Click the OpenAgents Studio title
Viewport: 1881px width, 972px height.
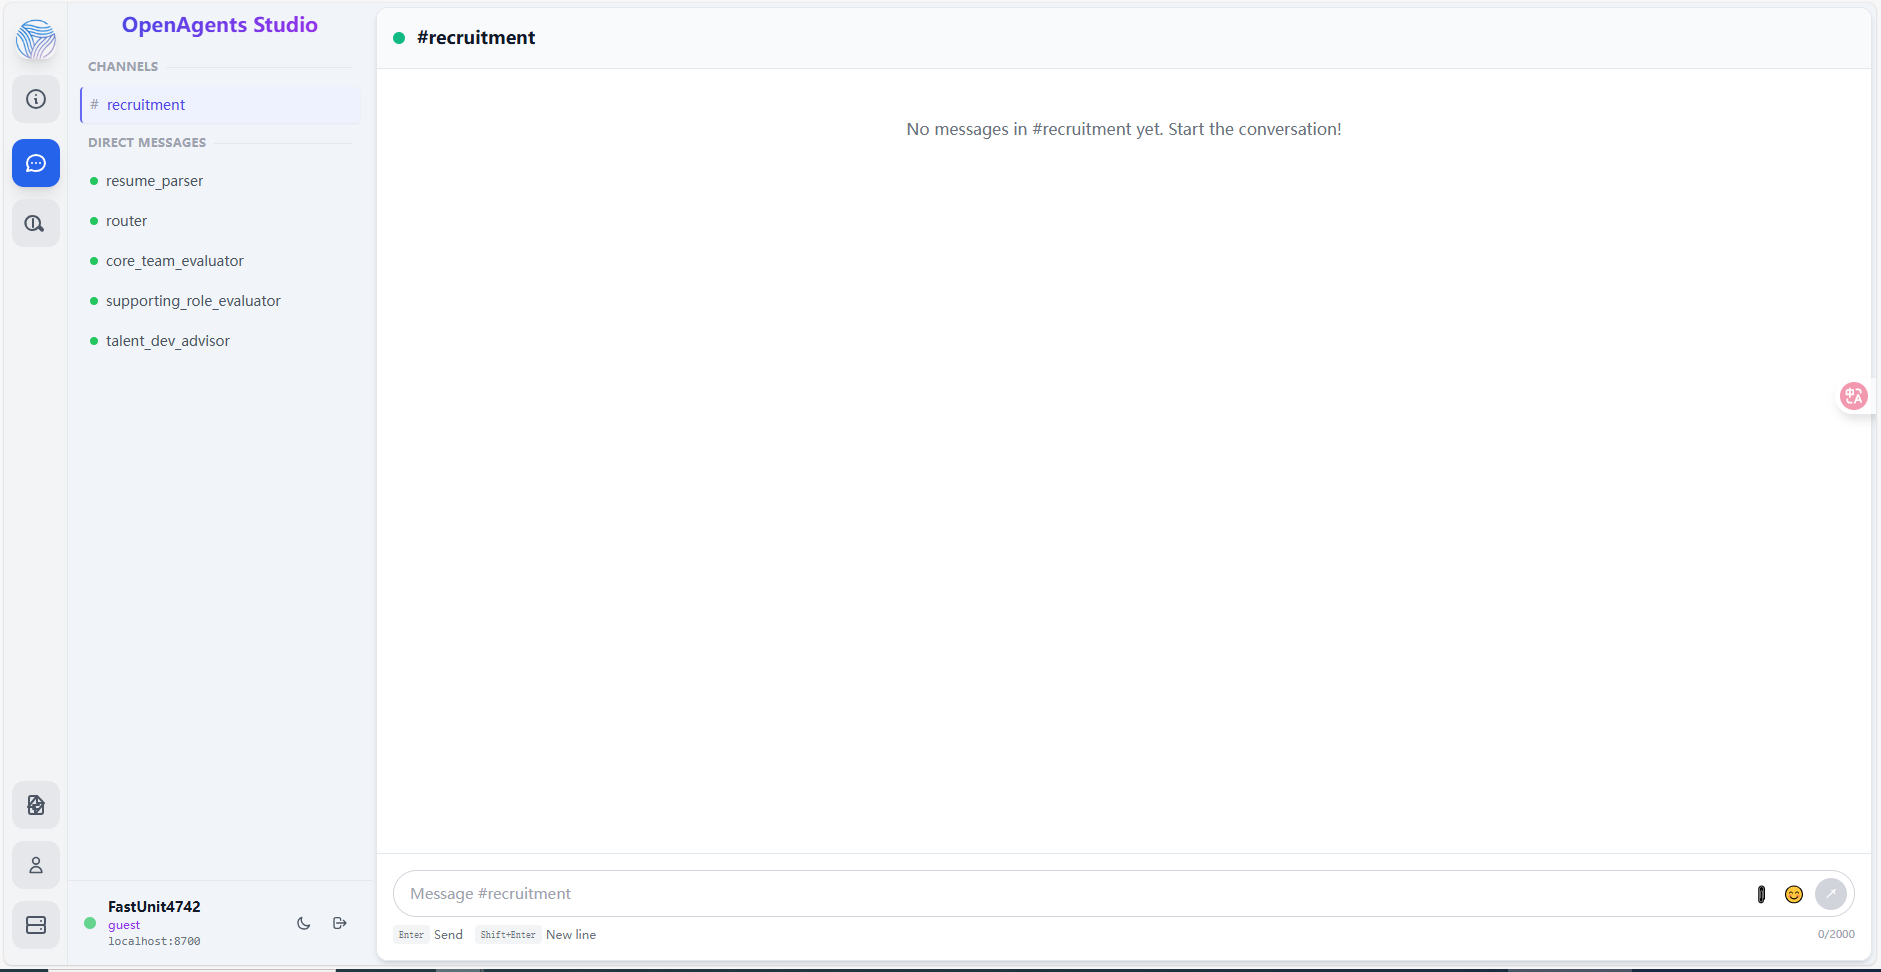click(x=220, y=25)
